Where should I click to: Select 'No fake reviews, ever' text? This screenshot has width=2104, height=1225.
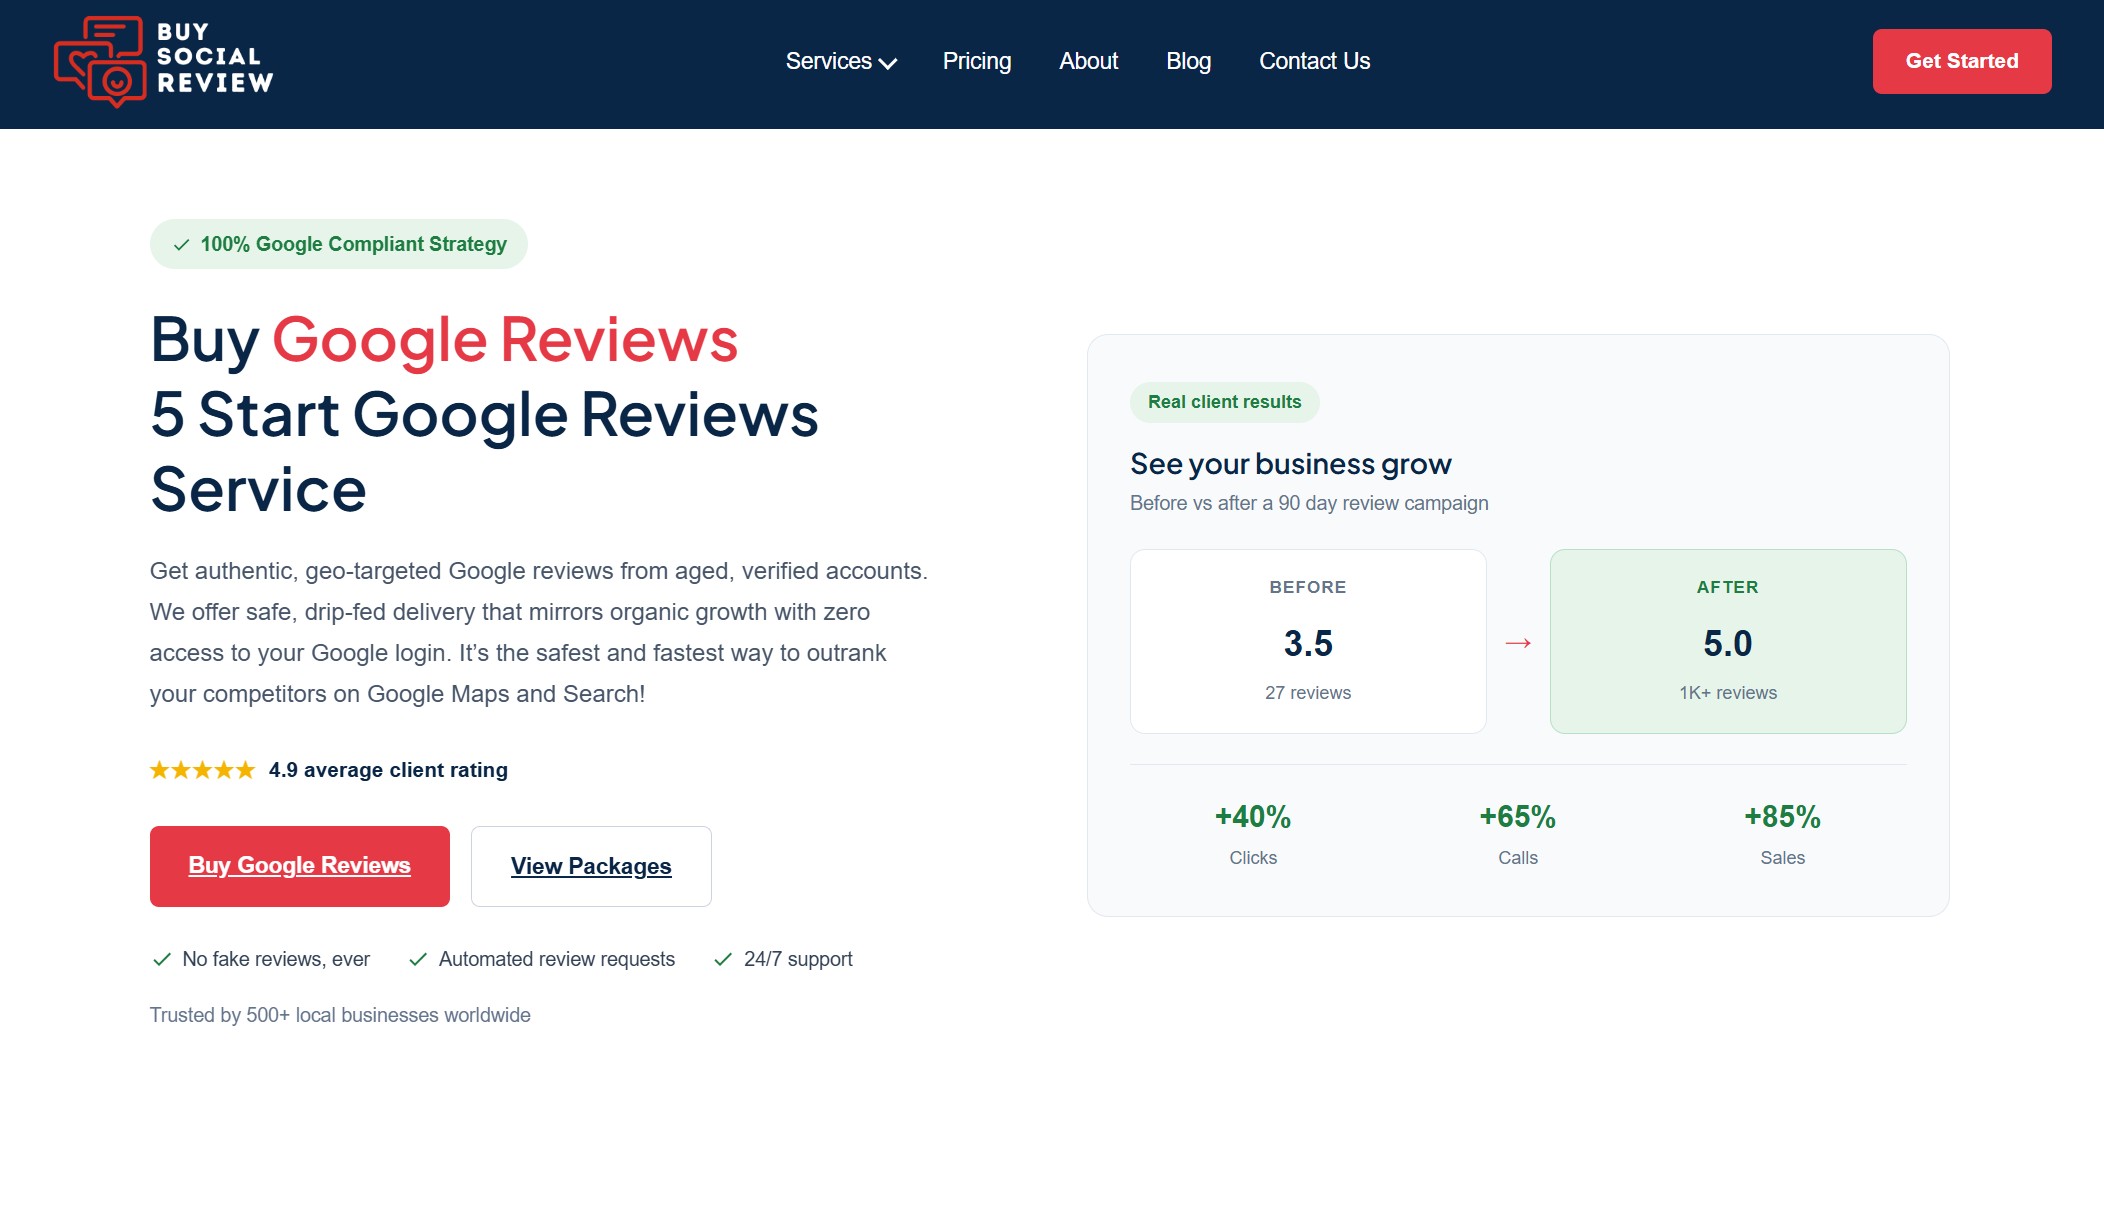(x=276, y=959)
